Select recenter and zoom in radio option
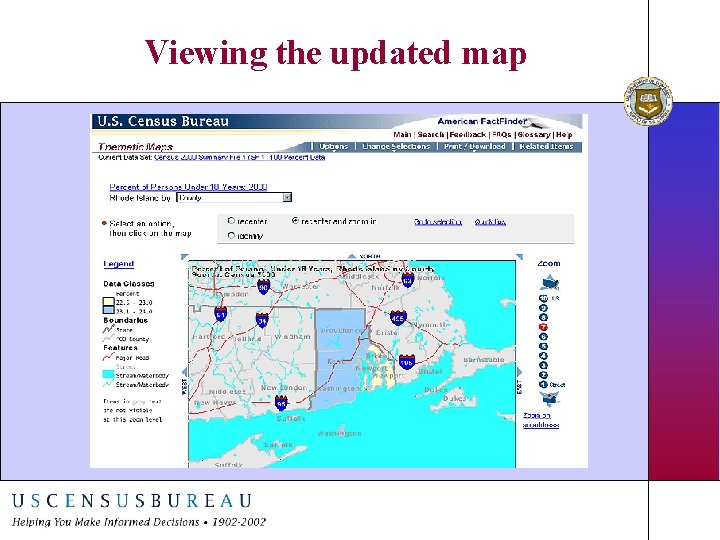 coord(295,220)
